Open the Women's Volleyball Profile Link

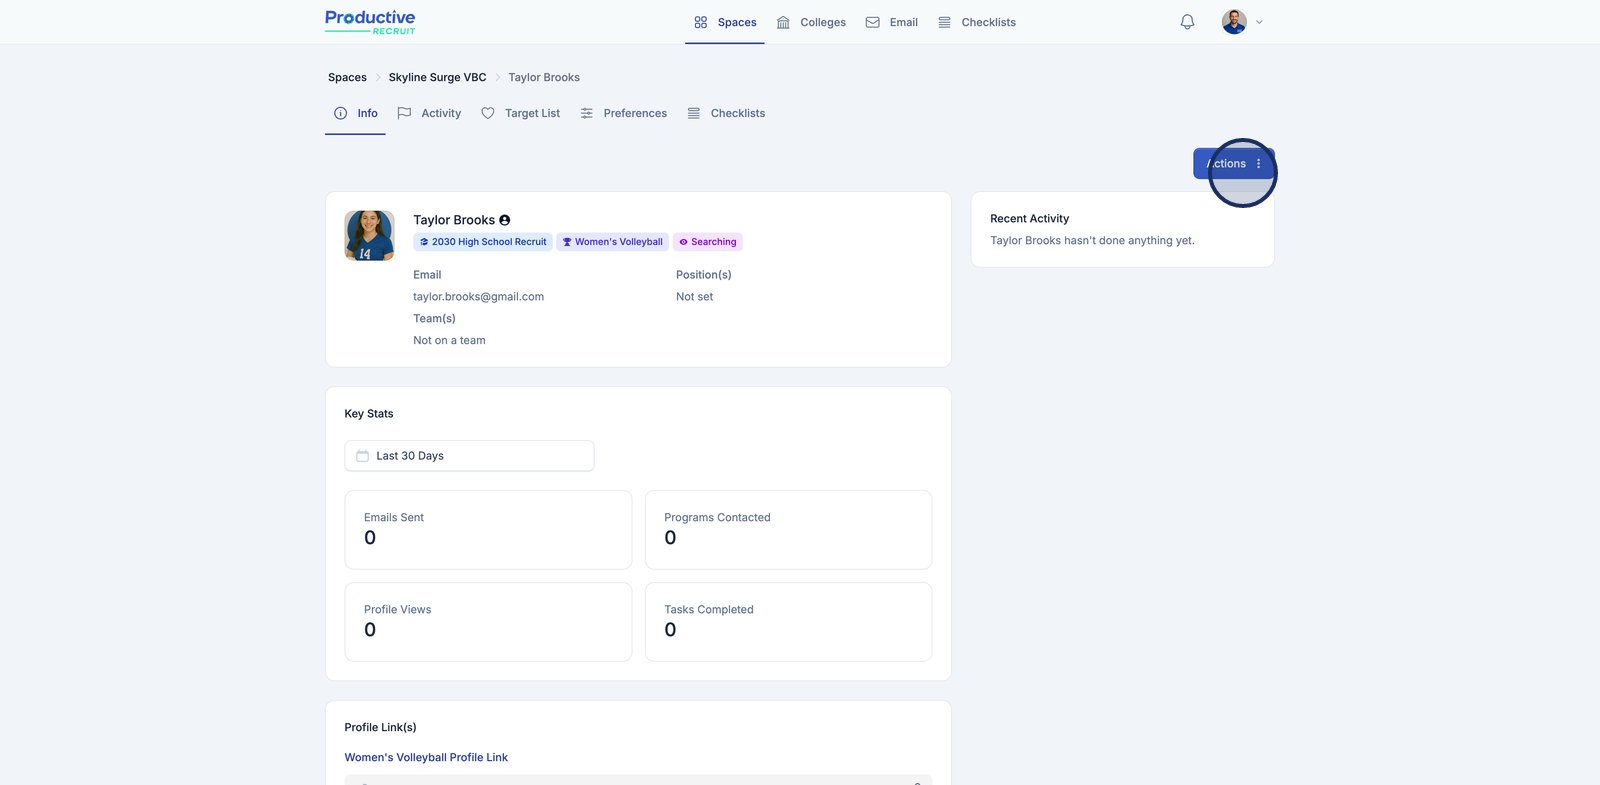(426, 758)
